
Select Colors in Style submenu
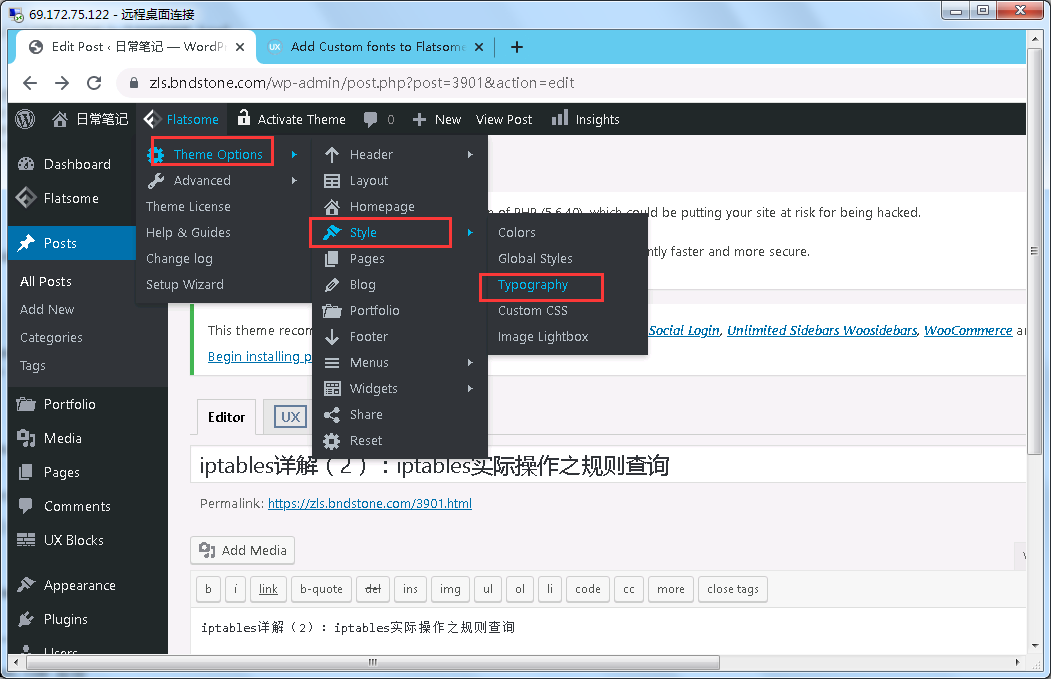[517, 233]
